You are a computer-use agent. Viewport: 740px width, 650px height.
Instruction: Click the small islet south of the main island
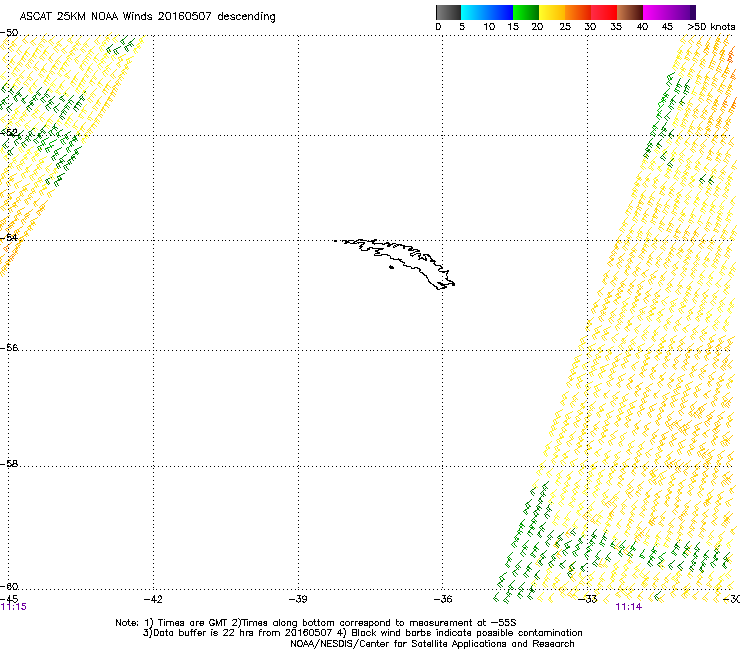[x=391, y=267]
